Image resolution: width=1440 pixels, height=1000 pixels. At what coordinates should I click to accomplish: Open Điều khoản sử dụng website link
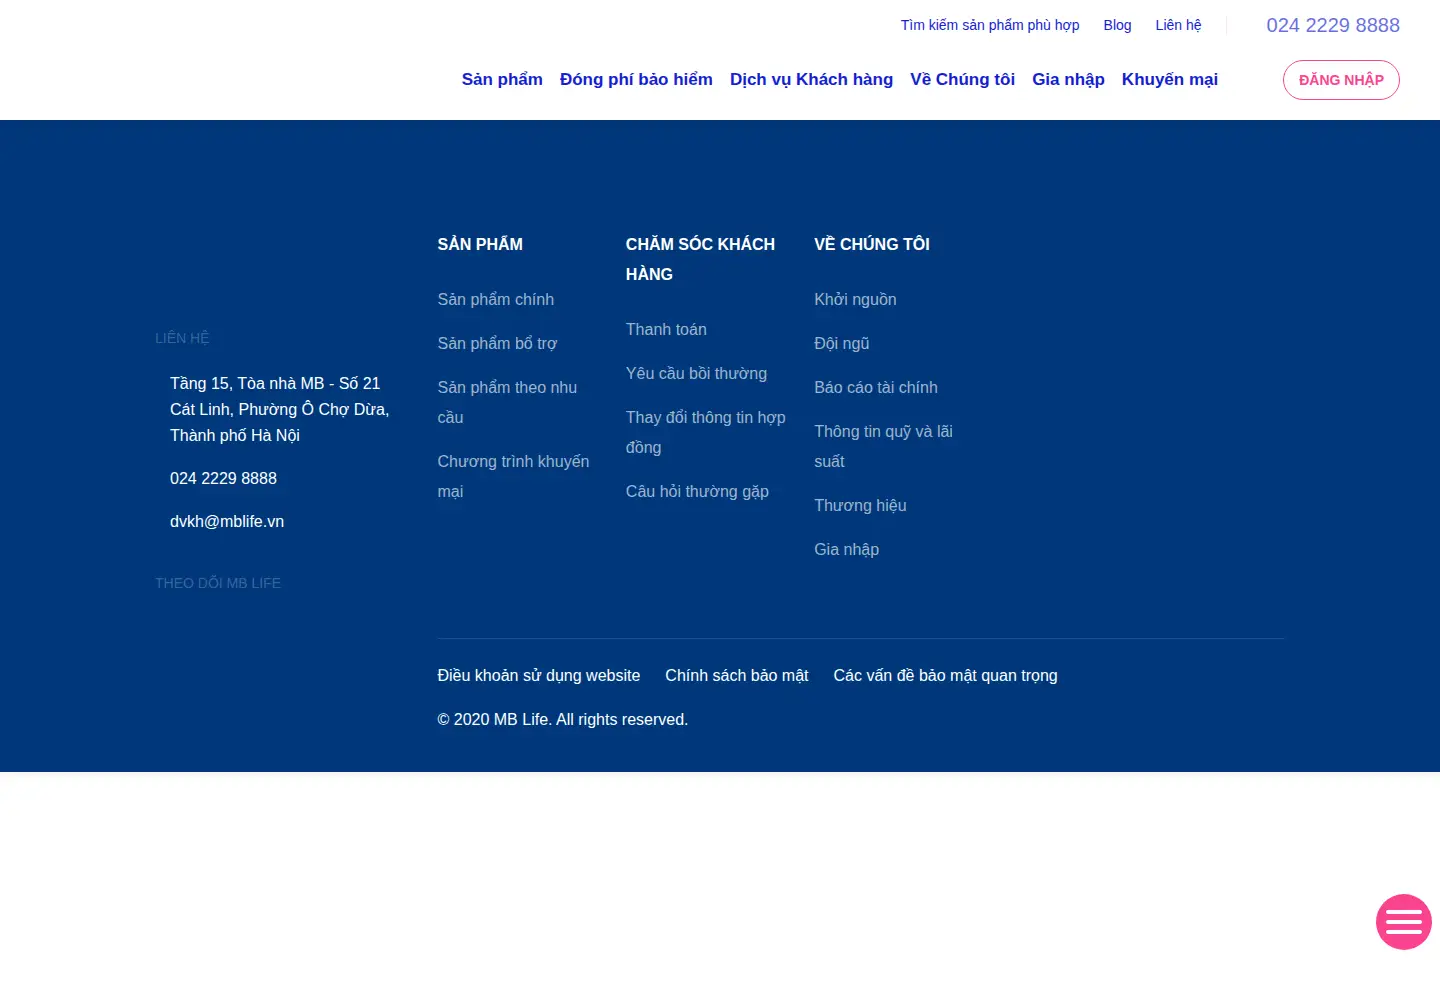[538, 675]
